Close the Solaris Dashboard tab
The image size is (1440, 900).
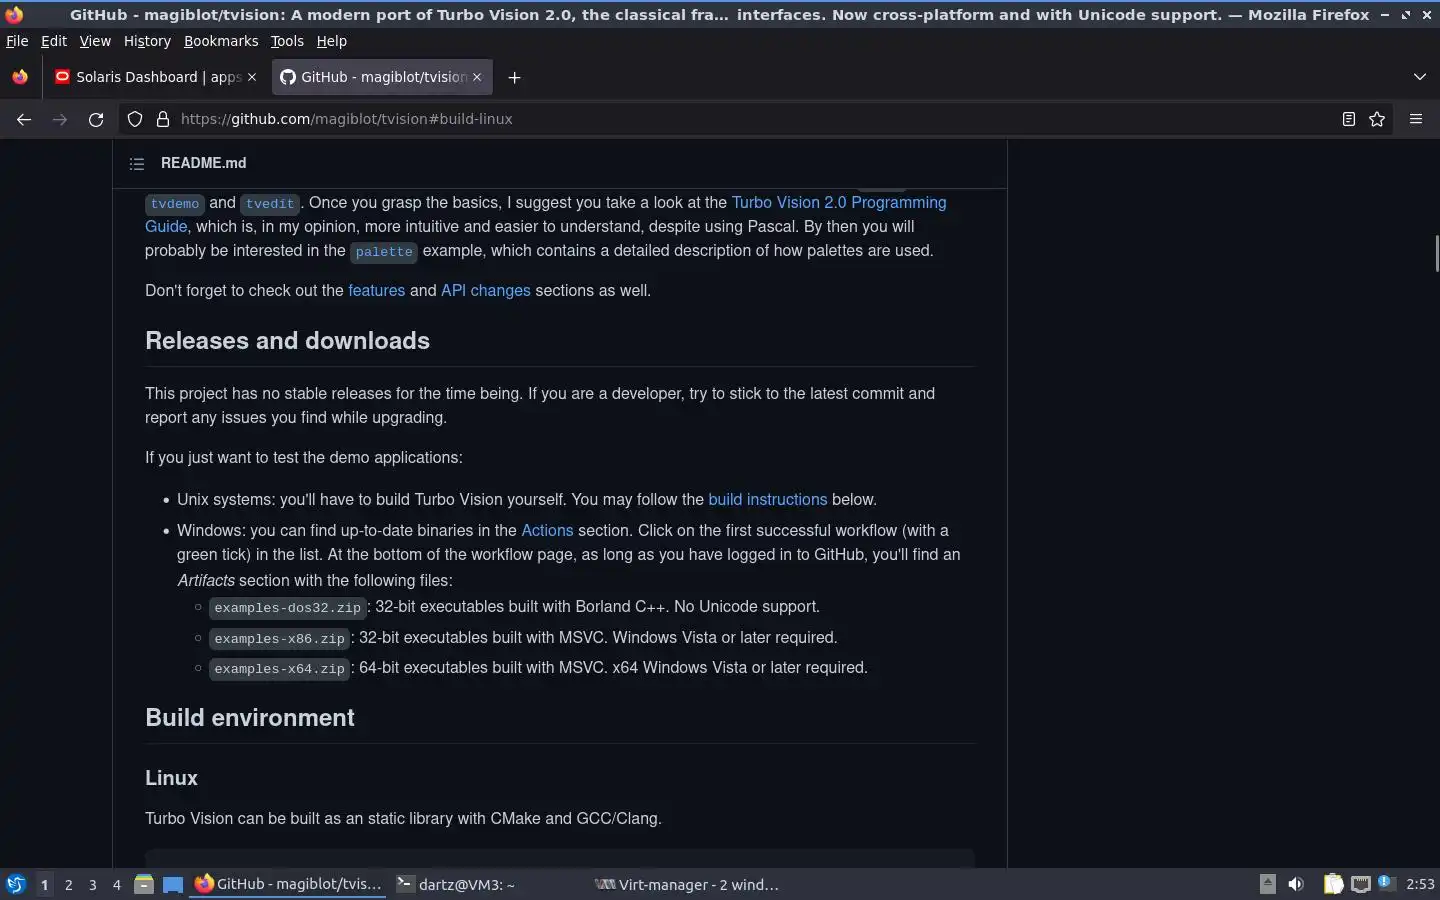click(252, 77)
